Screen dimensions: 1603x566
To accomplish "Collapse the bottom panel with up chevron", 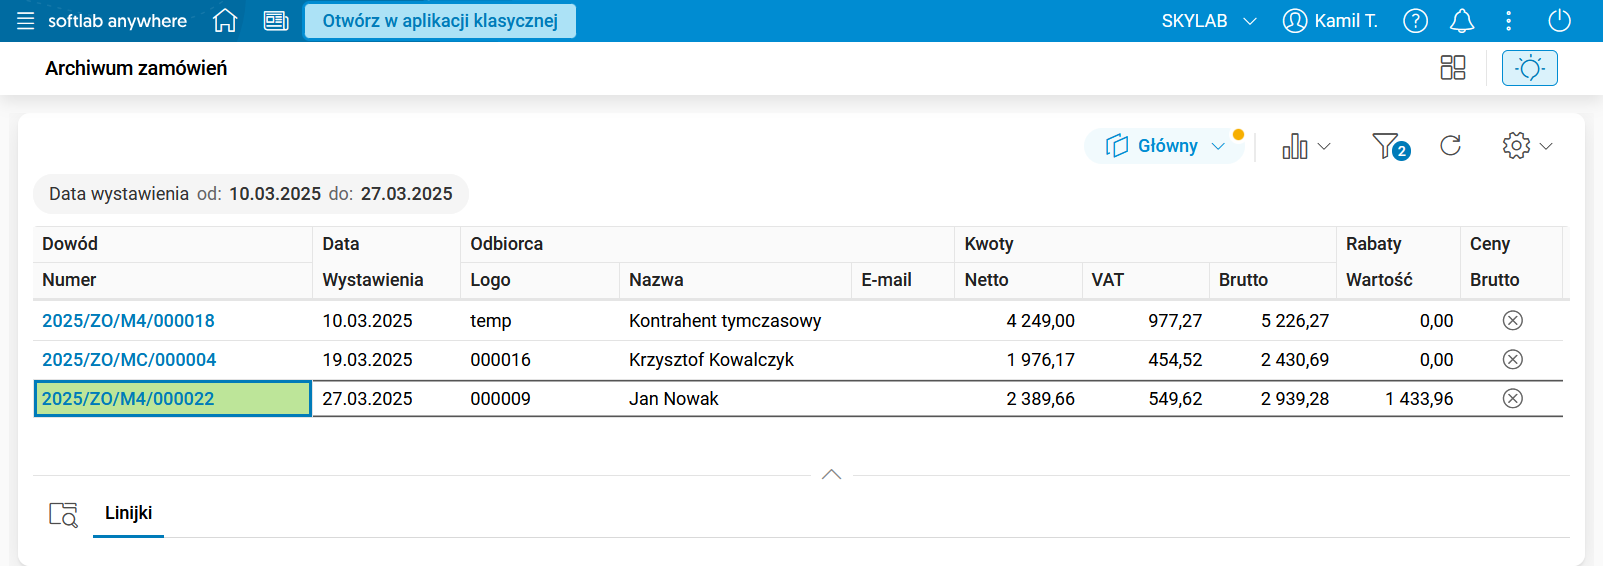I will (831, 474).
